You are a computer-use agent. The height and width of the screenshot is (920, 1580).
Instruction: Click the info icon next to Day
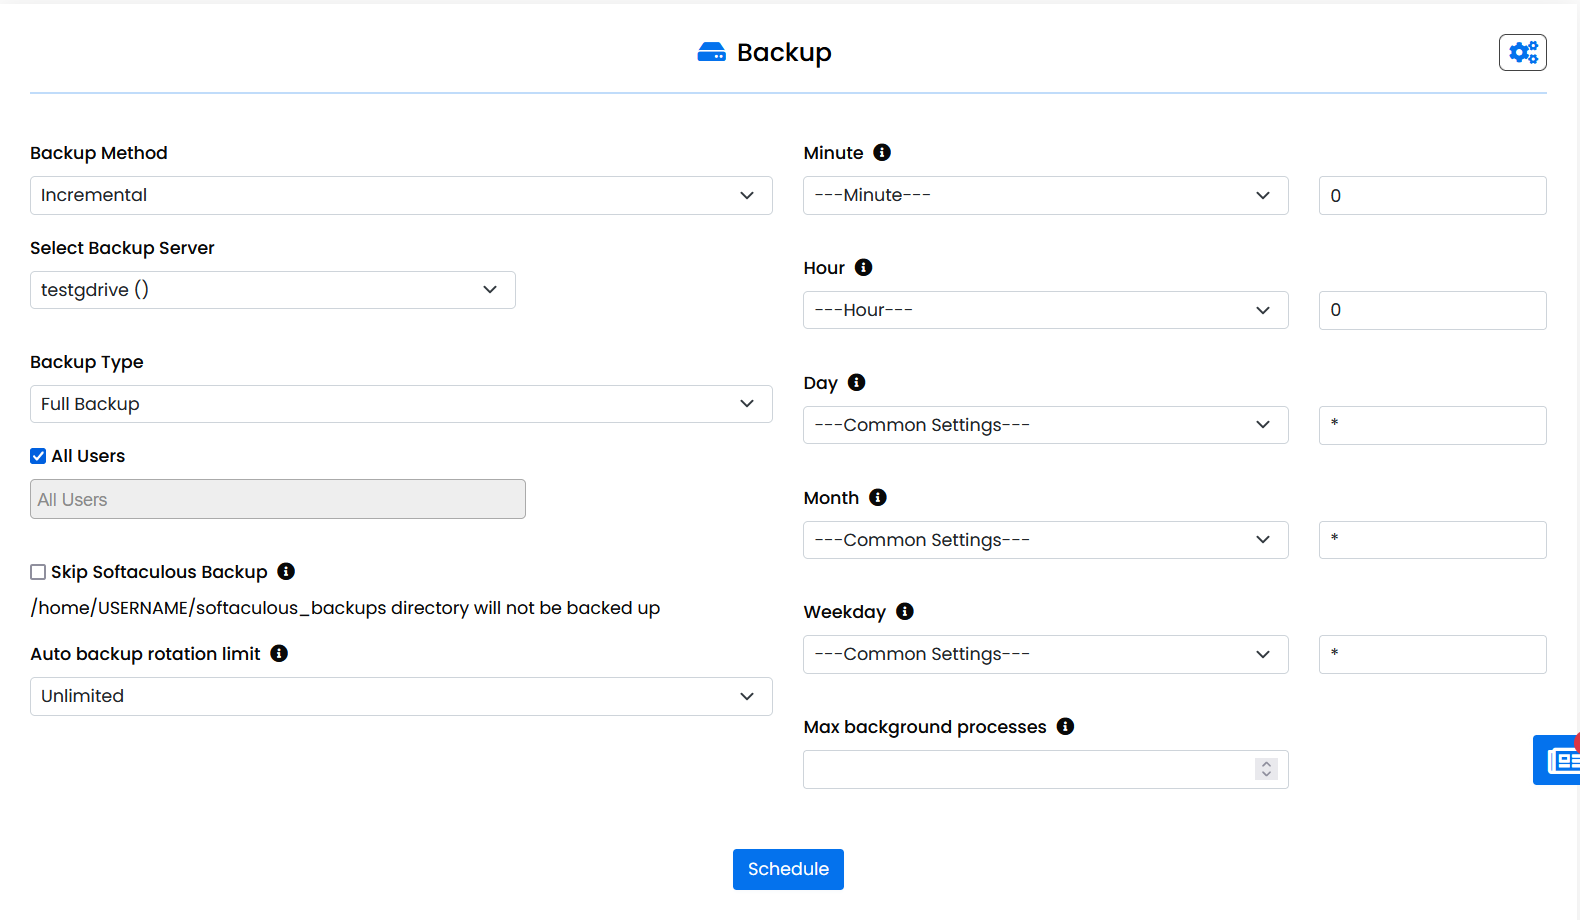click(x=856, y=383)
